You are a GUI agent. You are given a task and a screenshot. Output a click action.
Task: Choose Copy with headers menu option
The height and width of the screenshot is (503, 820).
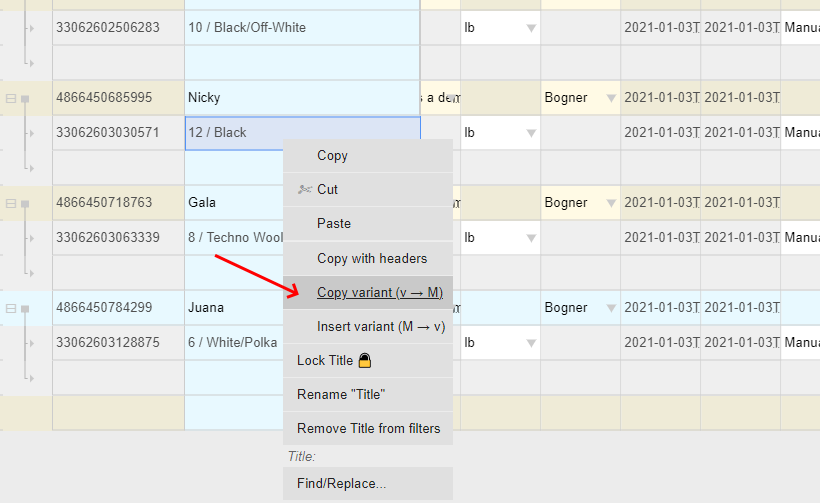pos(371,259)
